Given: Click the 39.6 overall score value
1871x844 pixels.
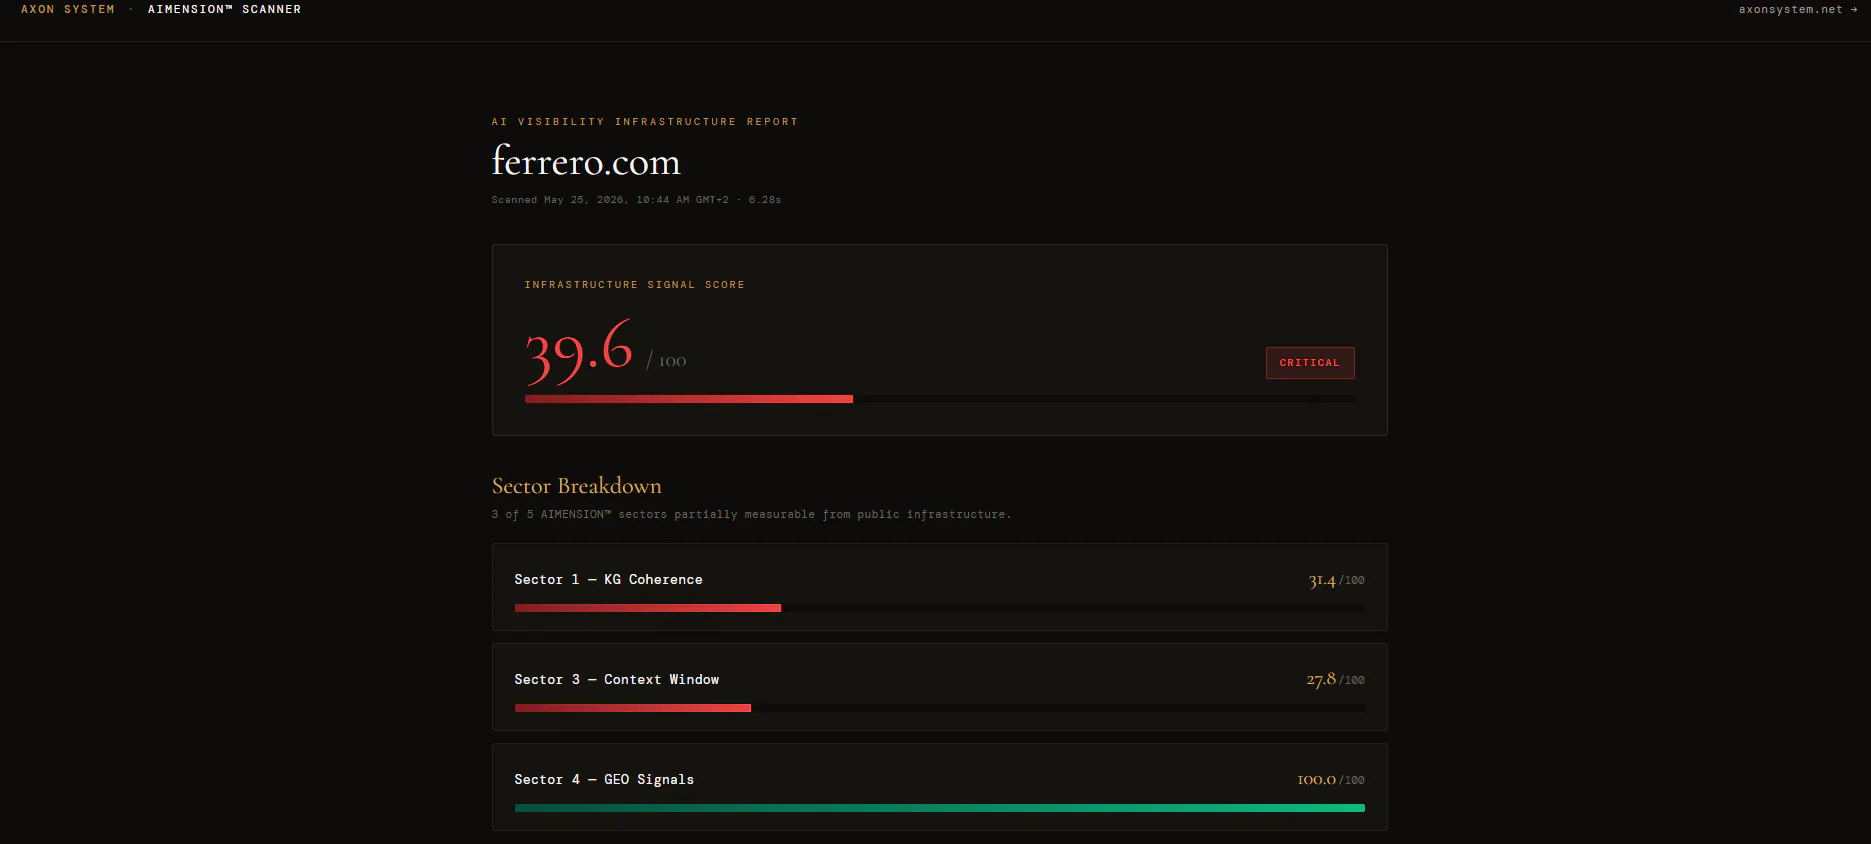Looking at the screenshot, I should click(579, 350).
